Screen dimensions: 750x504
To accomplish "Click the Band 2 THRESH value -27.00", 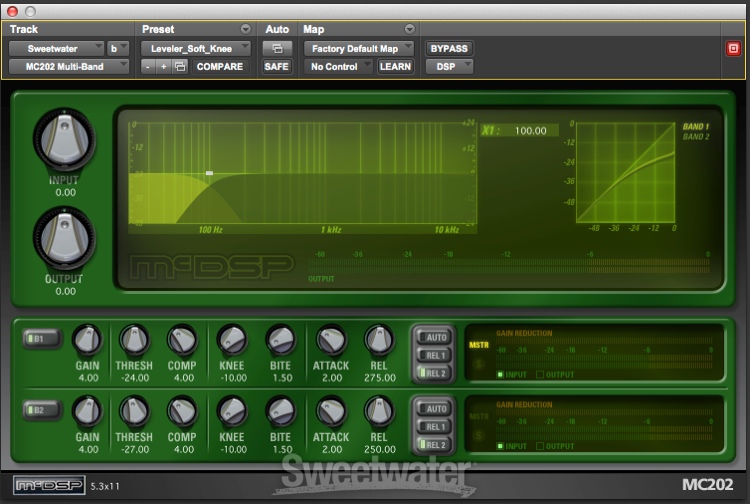I will pos(134,449).
